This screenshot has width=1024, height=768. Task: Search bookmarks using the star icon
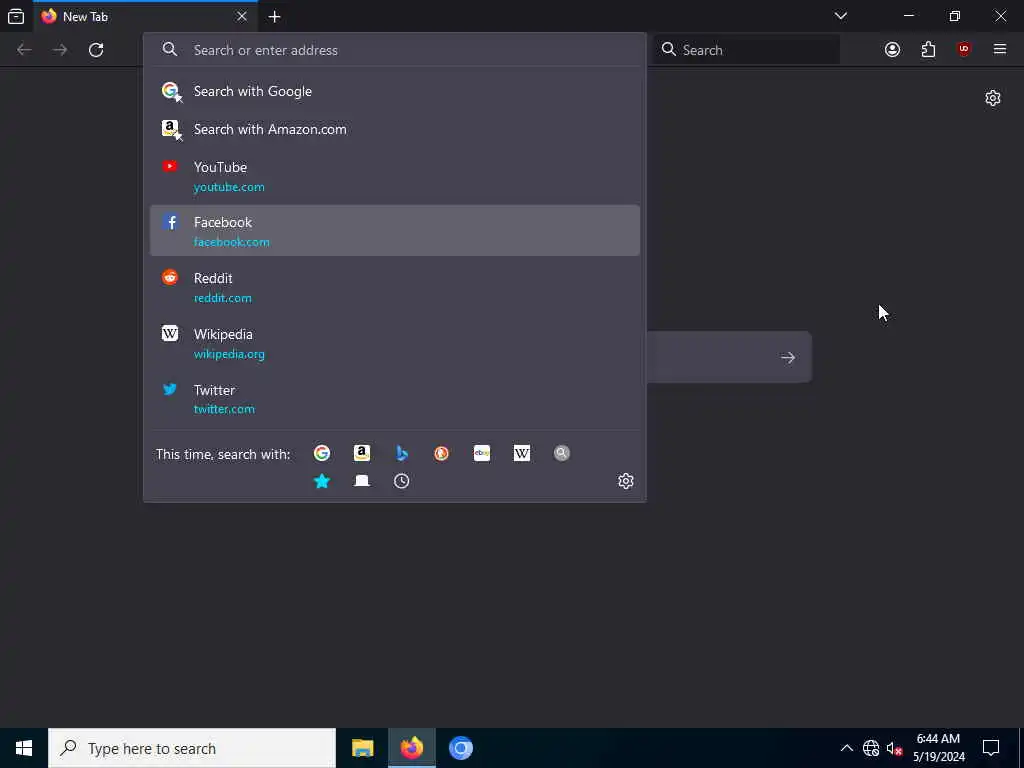[x=322, y=481]
